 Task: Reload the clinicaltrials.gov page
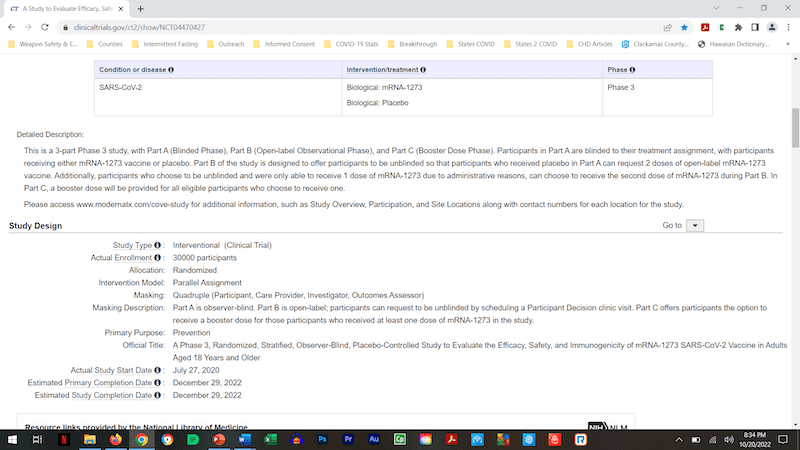[45, 27]
